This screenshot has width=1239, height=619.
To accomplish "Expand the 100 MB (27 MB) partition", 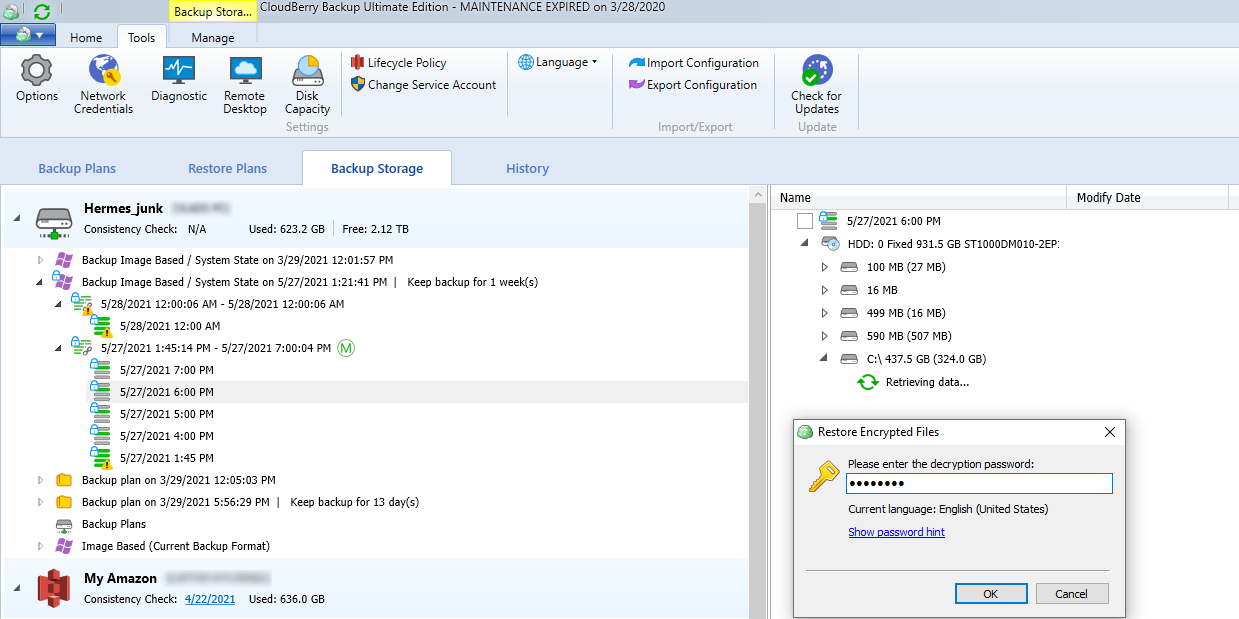I will click(824, 267).
